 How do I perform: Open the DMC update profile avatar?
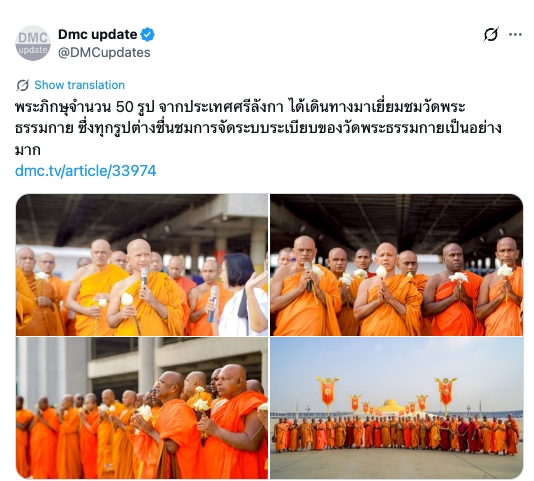tap(33, 43)
